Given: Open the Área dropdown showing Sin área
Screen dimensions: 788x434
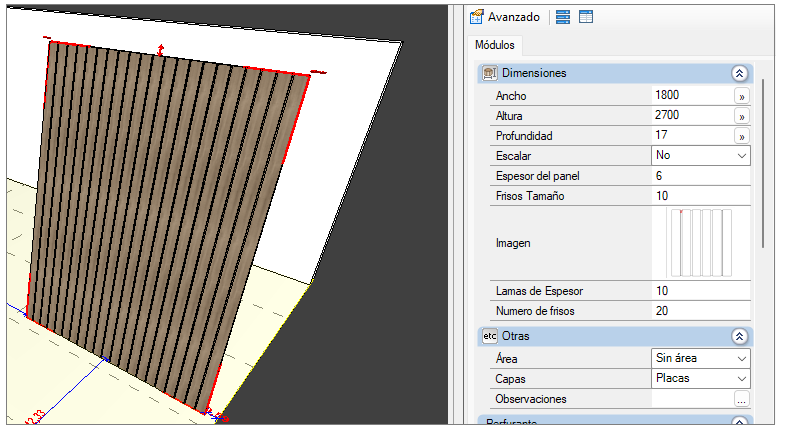Looking at the screenshot, I should click(701, 359).
